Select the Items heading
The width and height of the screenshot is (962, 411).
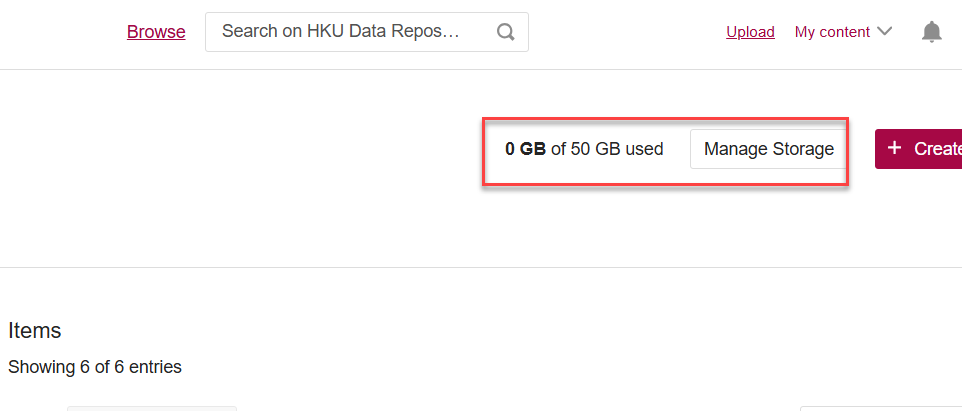35,331
